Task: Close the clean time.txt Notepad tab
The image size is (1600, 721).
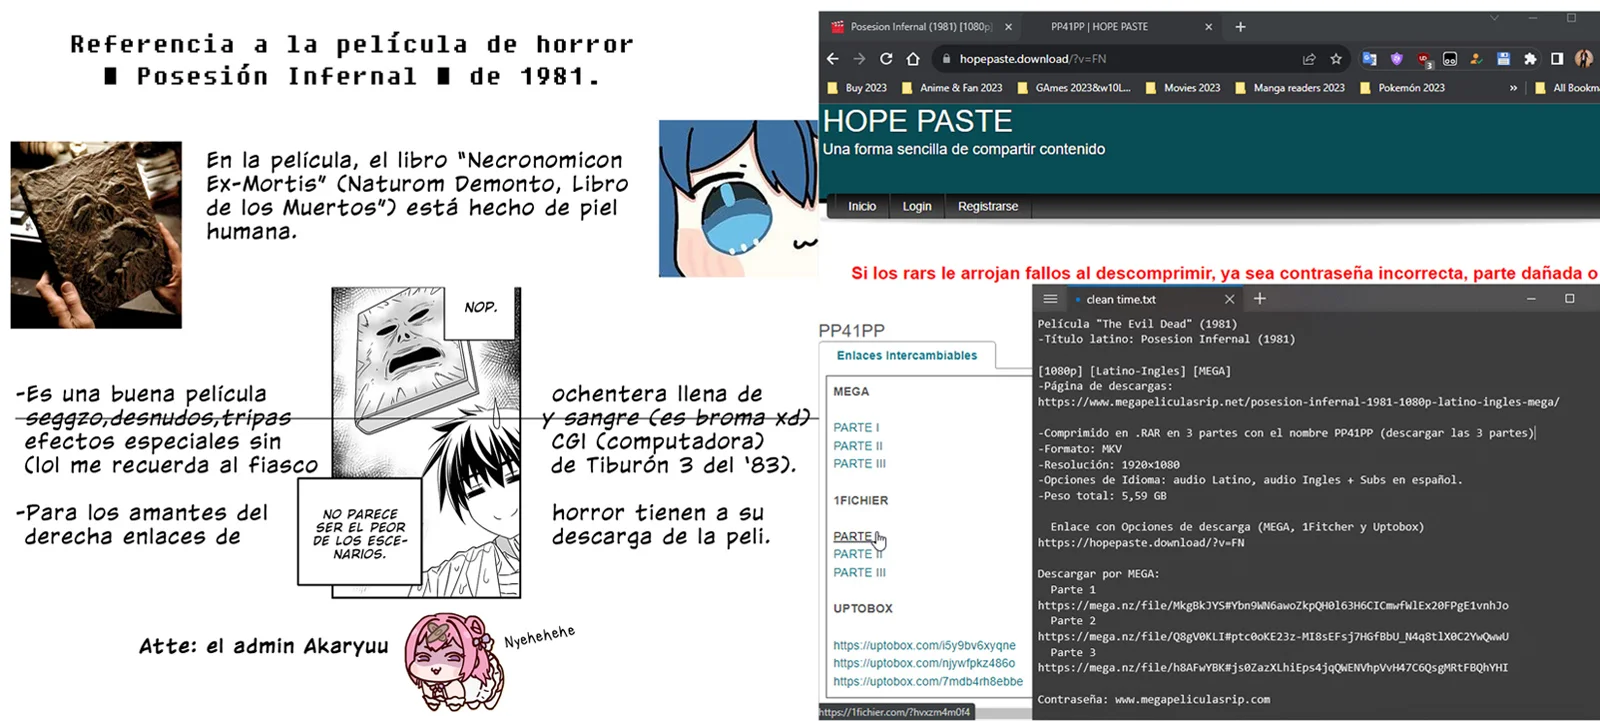Action: coord(1230,299)
